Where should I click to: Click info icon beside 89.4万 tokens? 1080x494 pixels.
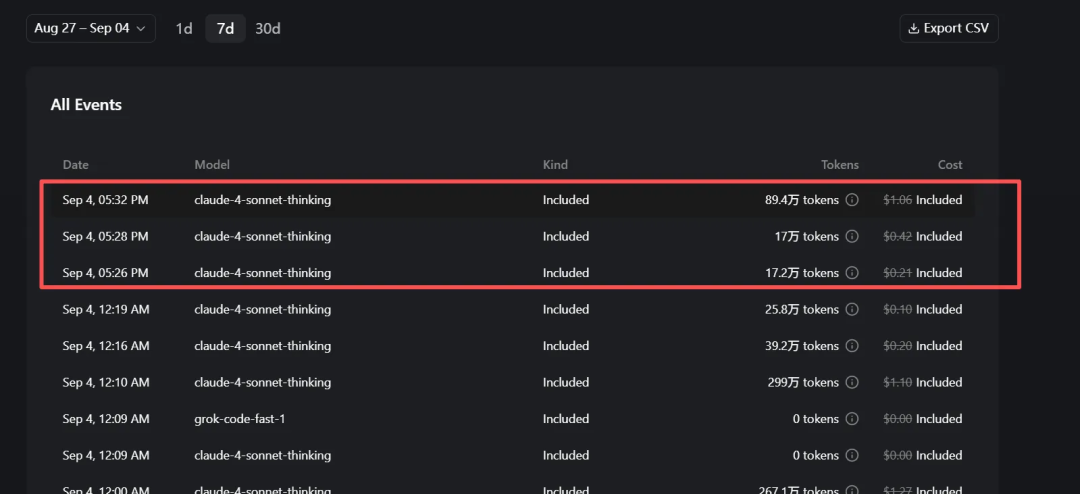tap(852, 200)
